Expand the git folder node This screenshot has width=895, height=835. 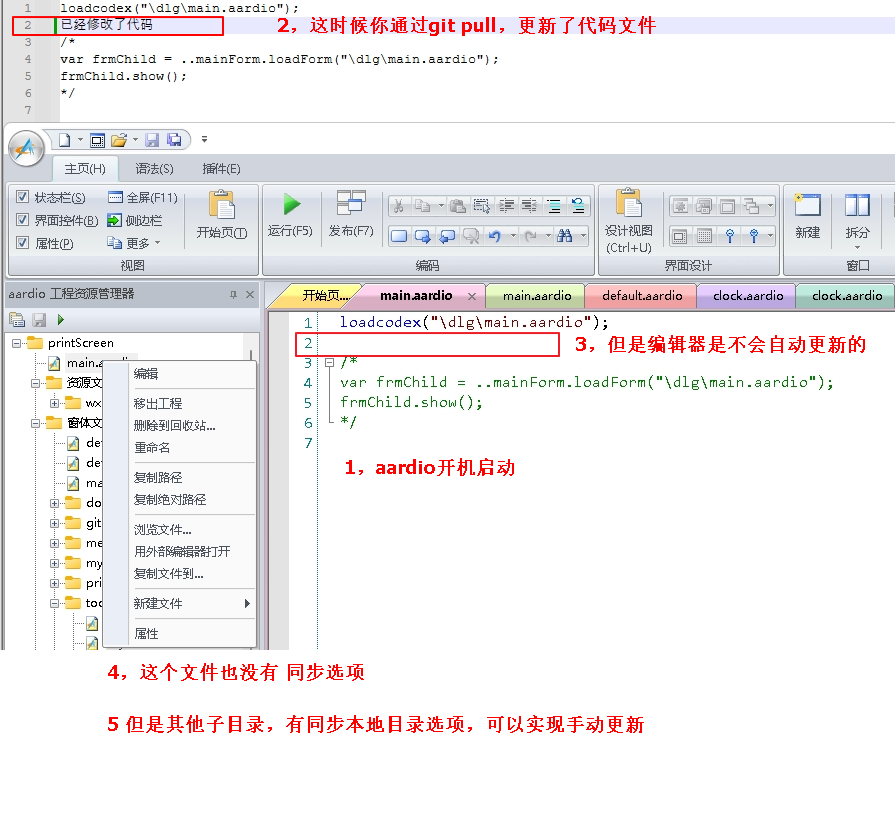54,523
